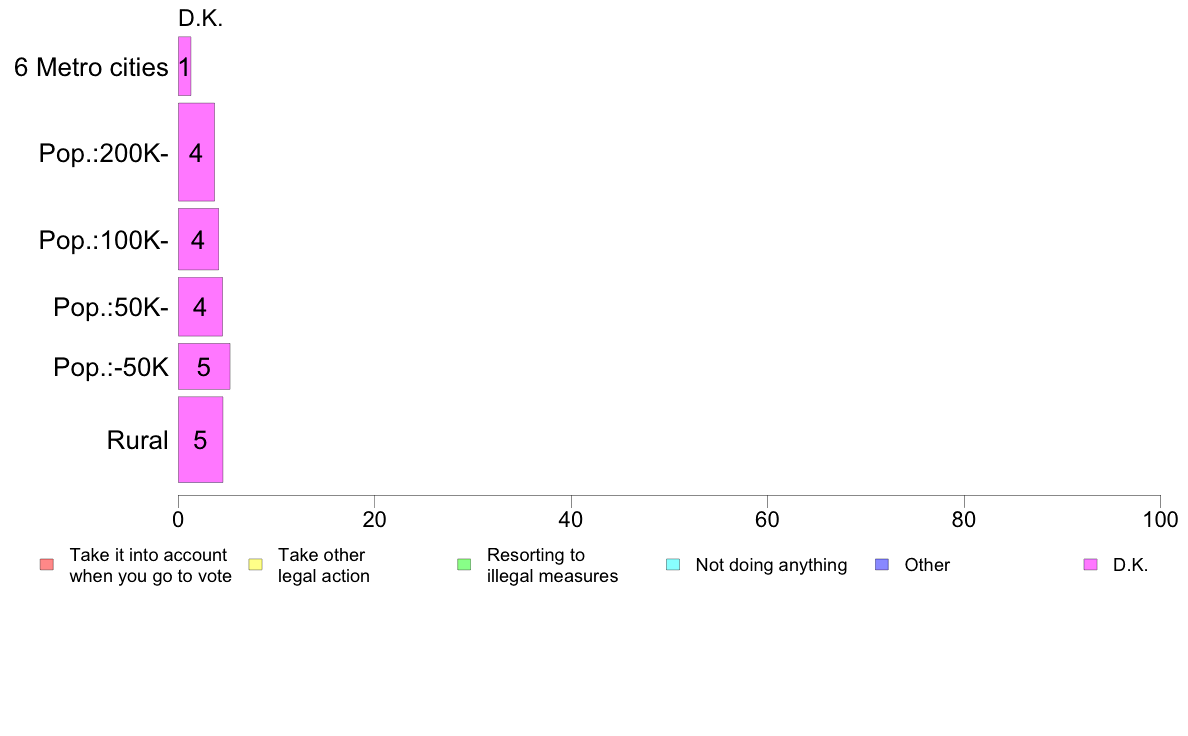Select the Pop.:50K- bar
Viewport: 1188px width, 736px height.
click(200, 307)
